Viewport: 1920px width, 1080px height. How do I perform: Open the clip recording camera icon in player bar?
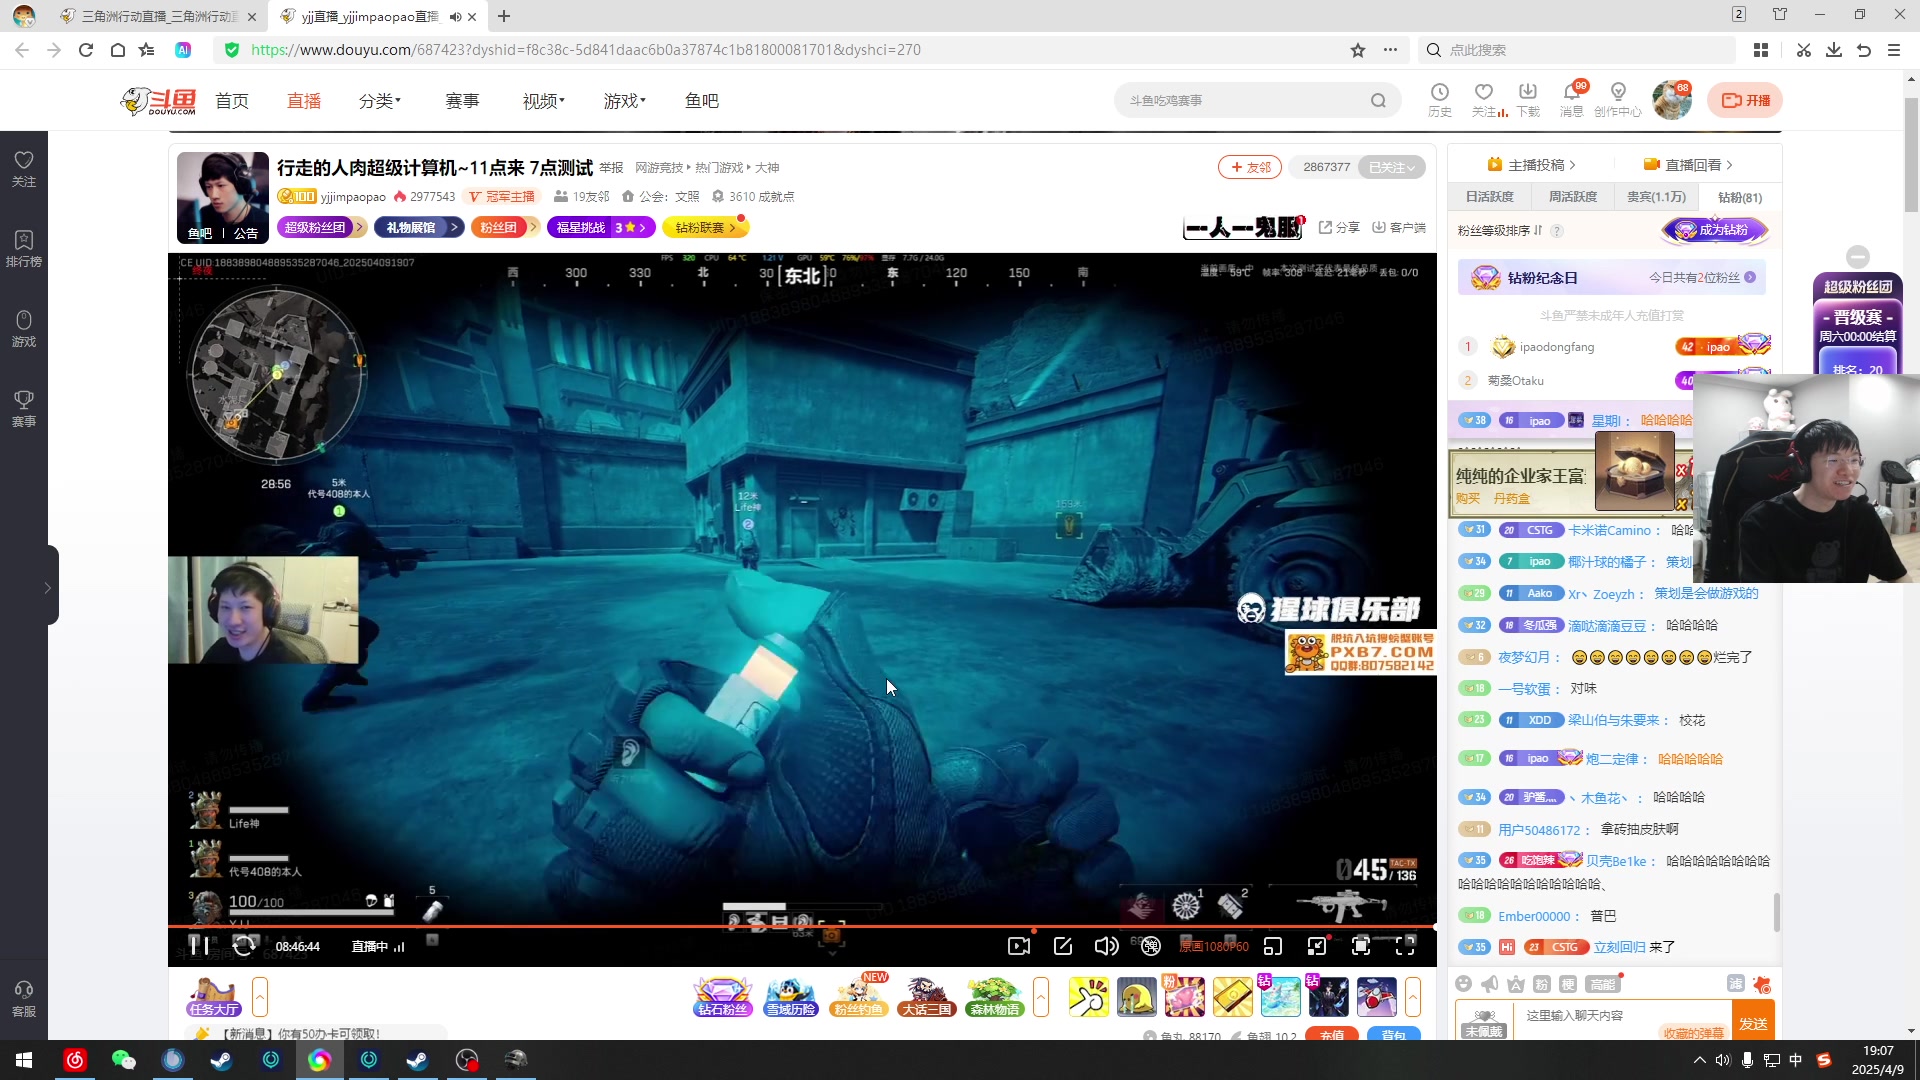coord(1019,946)
